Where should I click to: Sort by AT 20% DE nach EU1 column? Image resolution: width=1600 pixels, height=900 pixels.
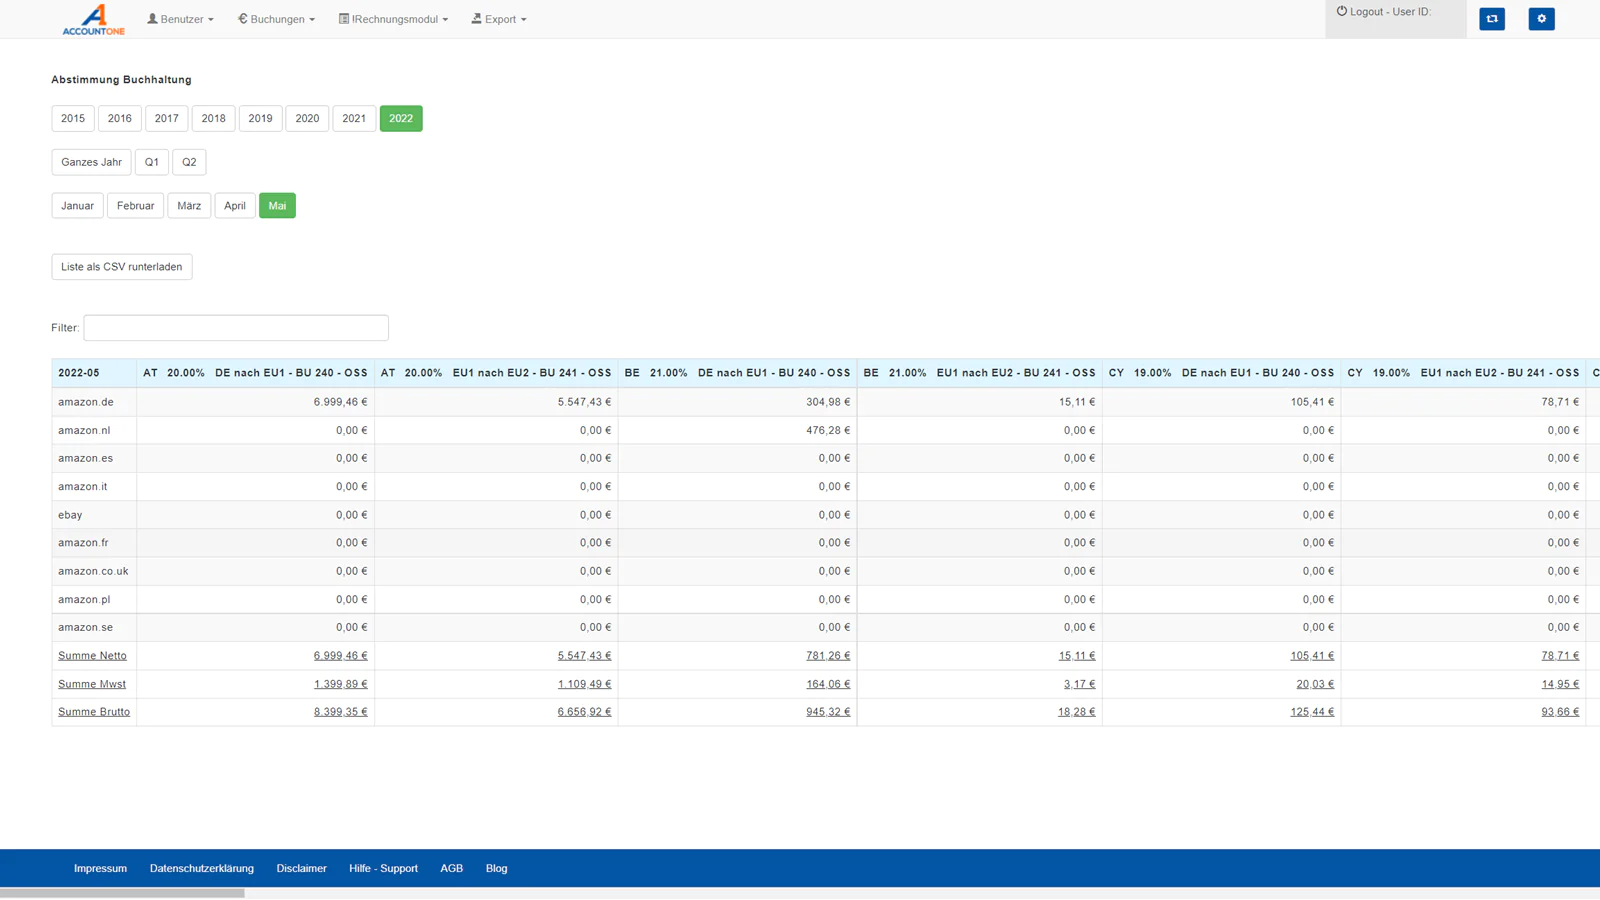(255, 373)
